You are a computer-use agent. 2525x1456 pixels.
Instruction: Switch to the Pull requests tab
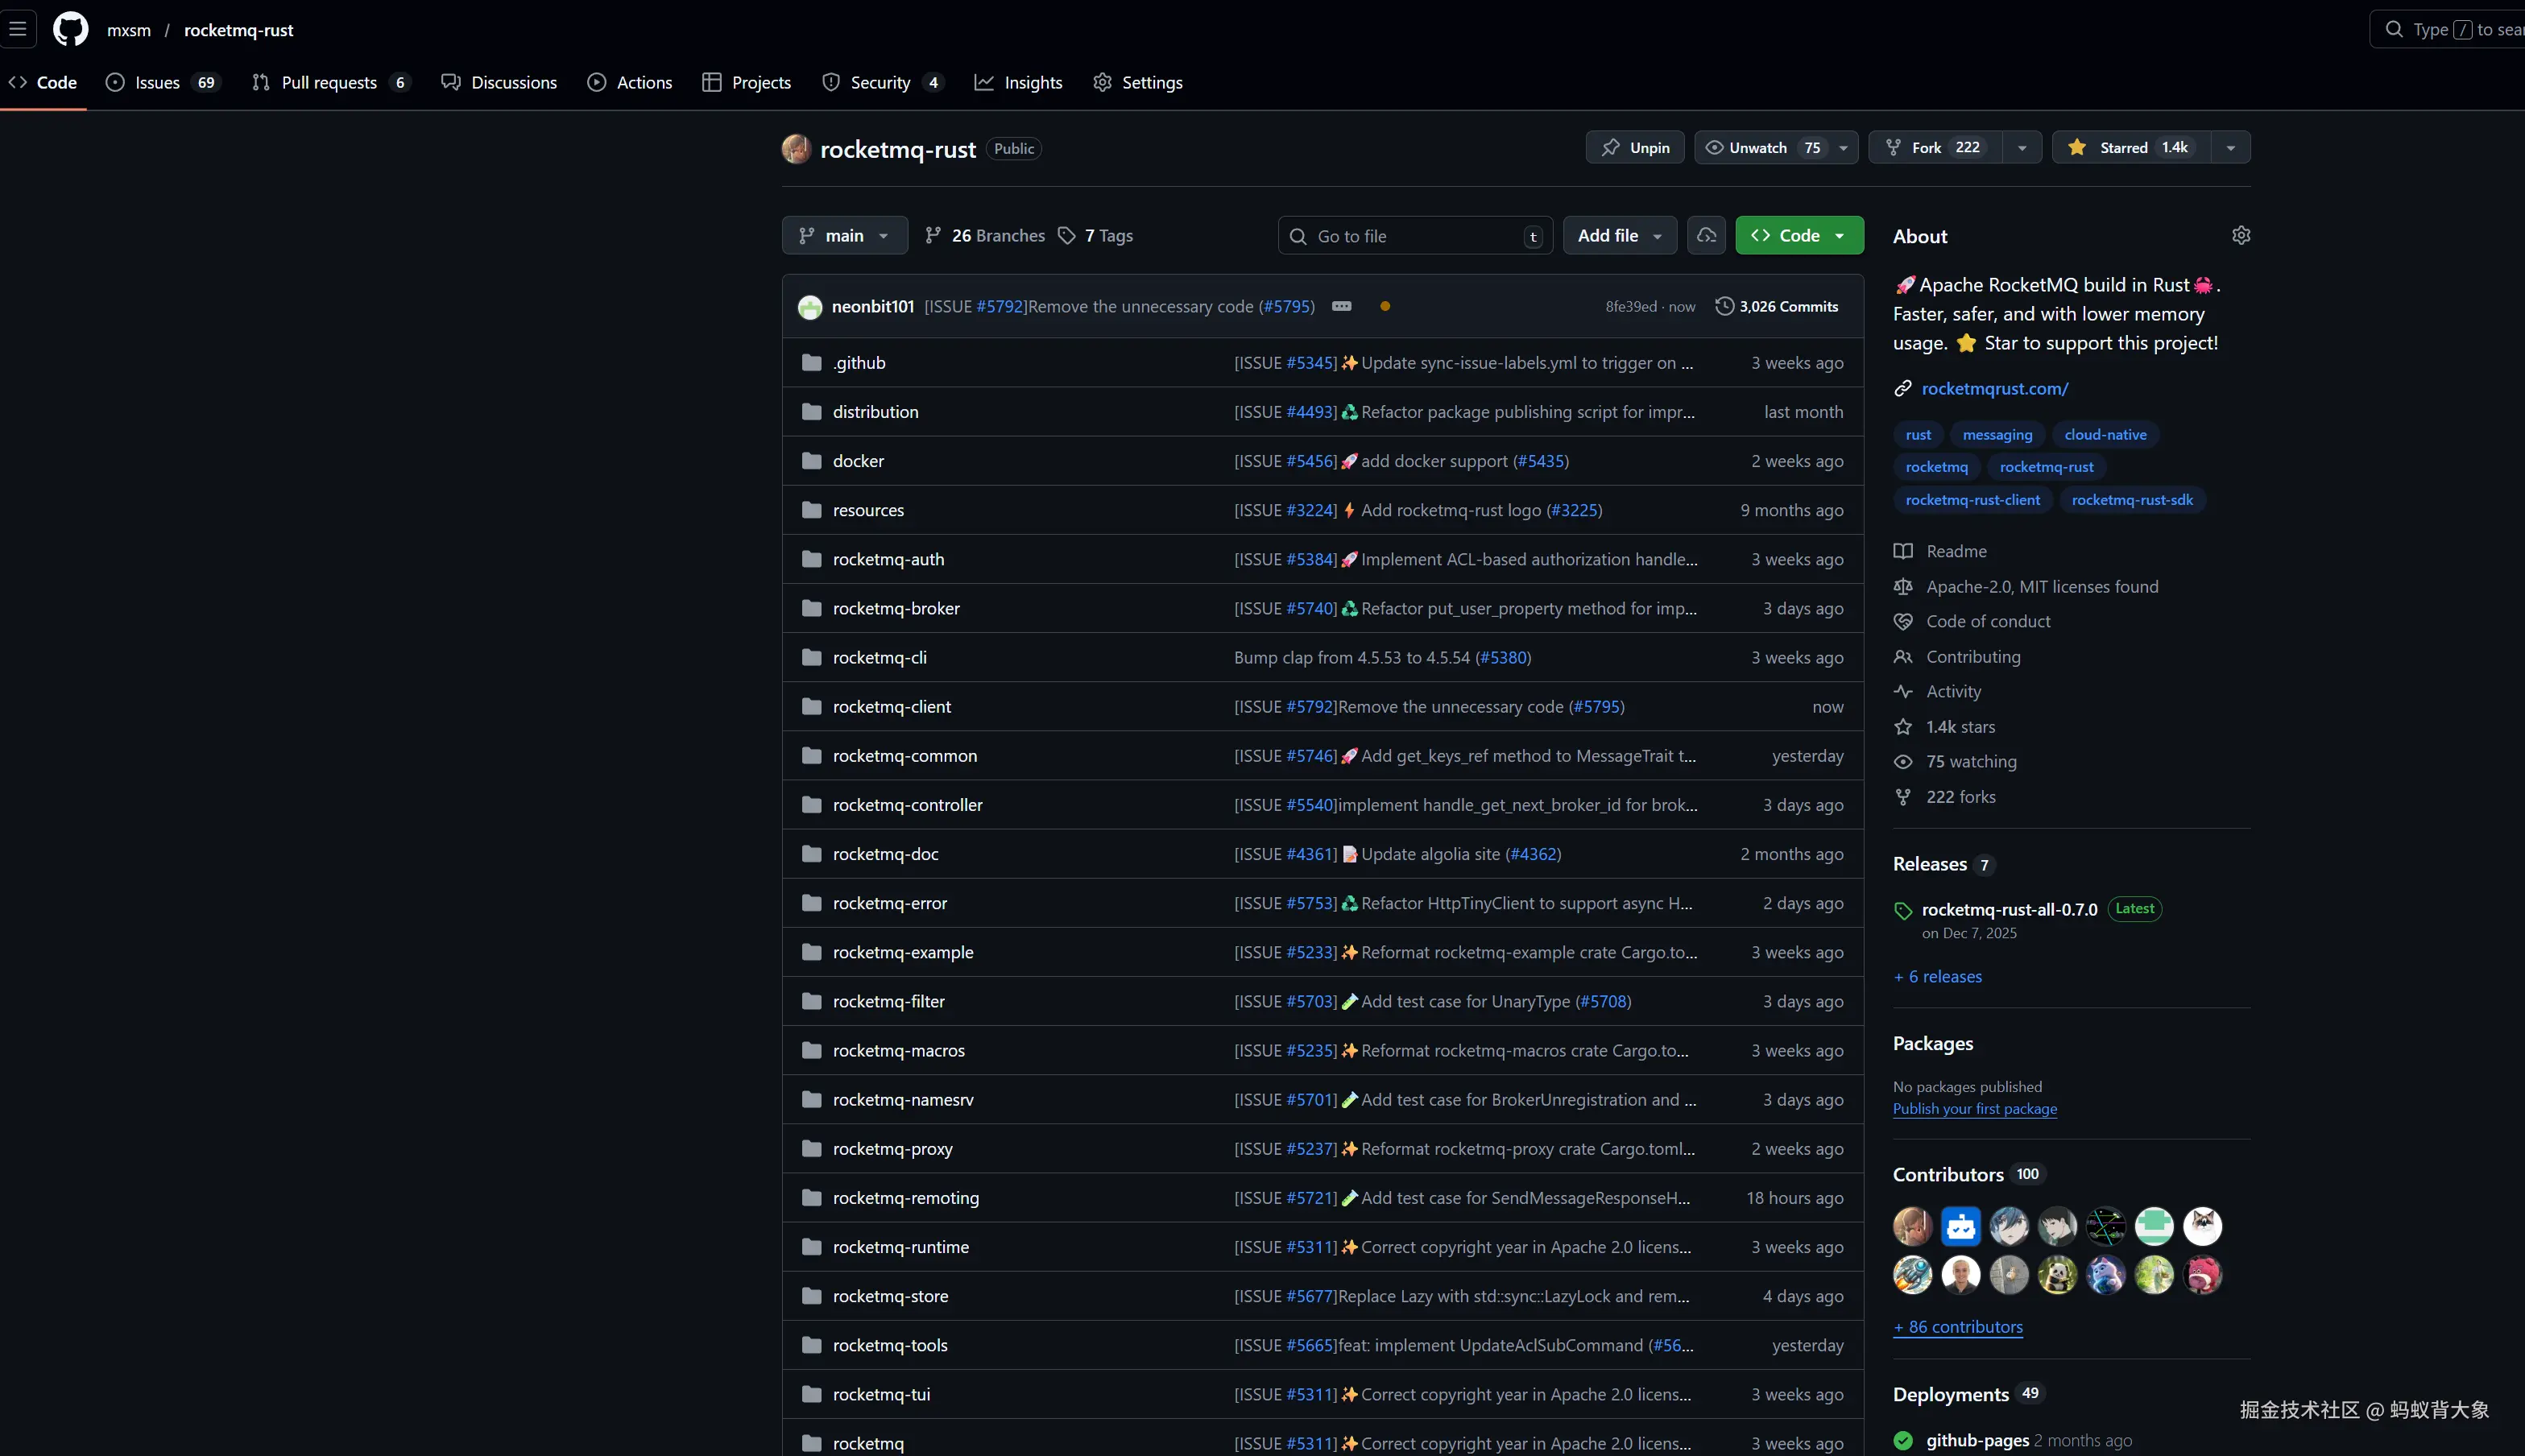pos(329,82)
